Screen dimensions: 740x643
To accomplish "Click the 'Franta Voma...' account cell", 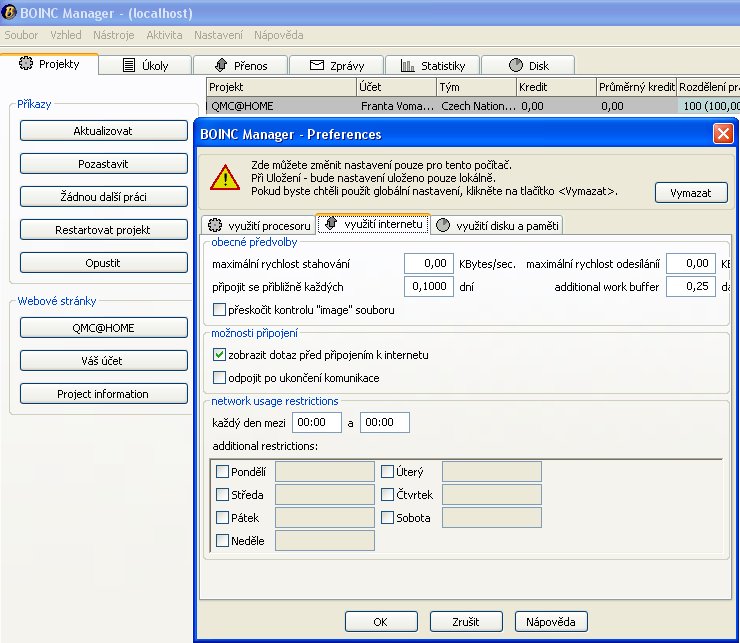I will click(397, 106).
